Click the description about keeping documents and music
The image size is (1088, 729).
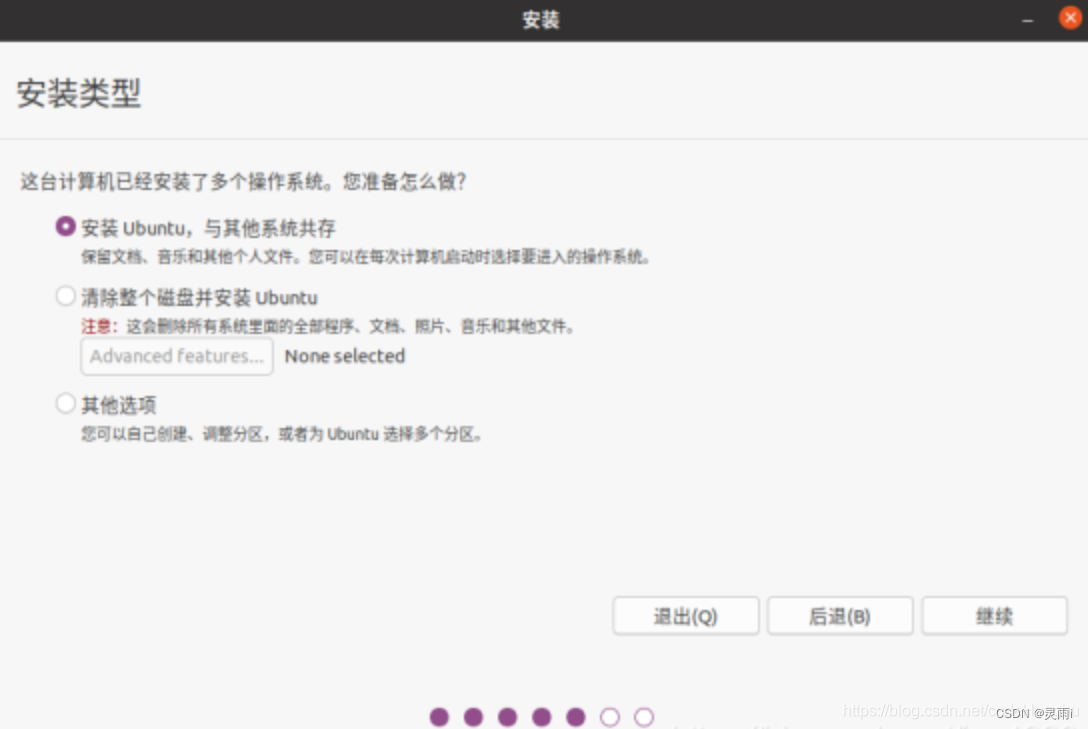coord(366,257)
